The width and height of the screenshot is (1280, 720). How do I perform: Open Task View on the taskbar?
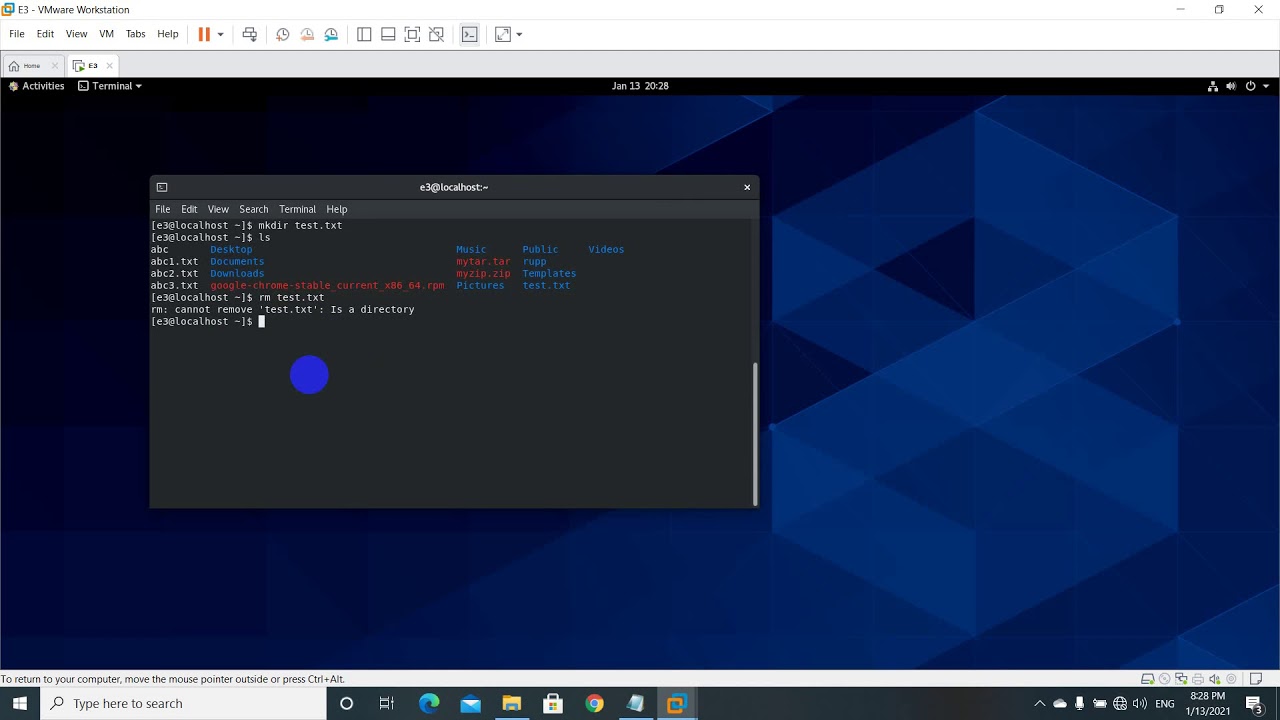[386, 703]
